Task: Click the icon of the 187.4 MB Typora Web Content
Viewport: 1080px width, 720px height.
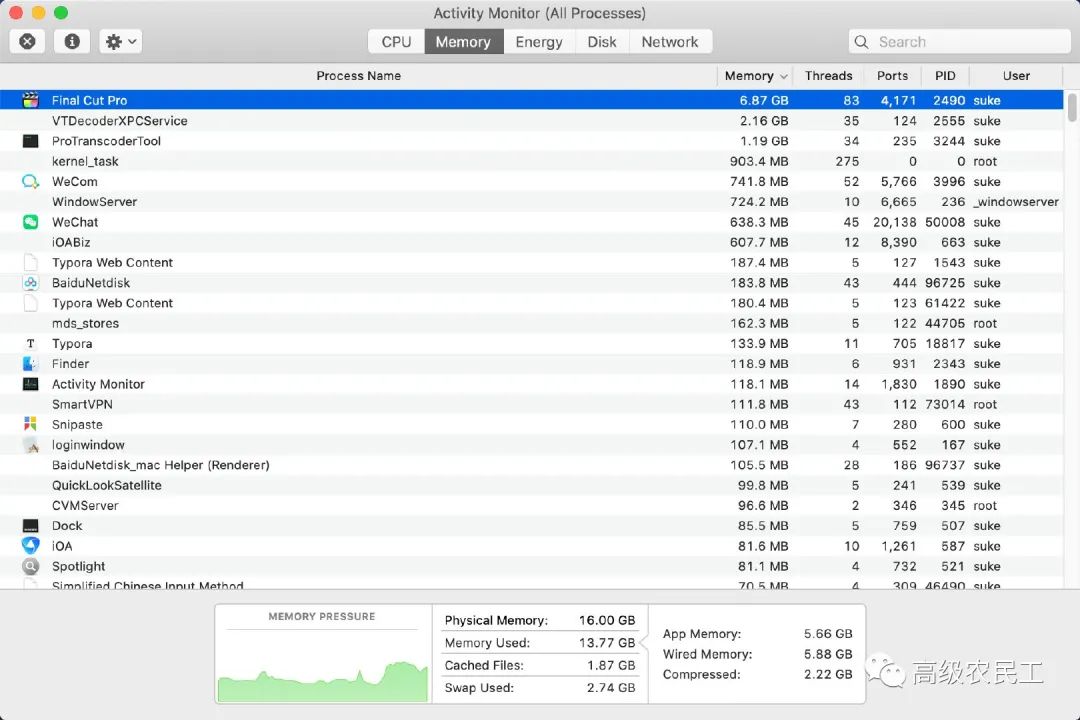Action: 30,263
